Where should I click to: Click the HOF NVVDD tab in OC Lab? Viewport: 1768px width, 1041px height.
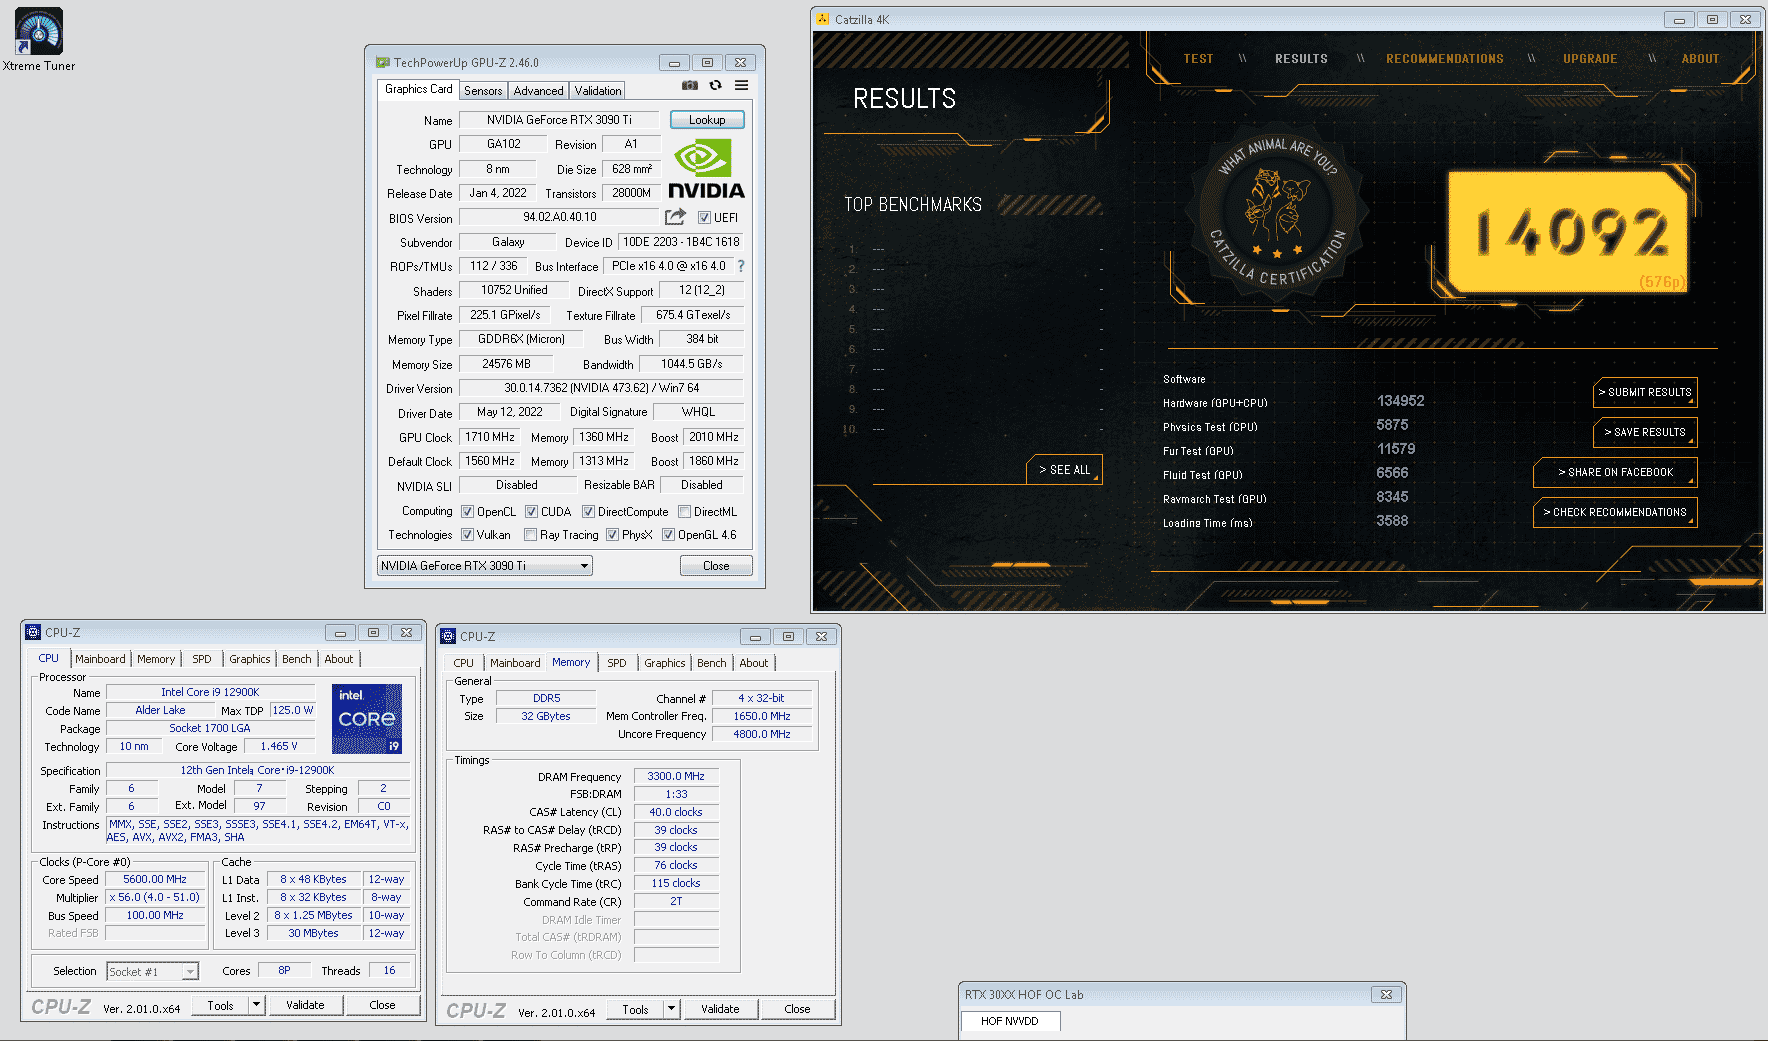click(x=1009, y=1021)
